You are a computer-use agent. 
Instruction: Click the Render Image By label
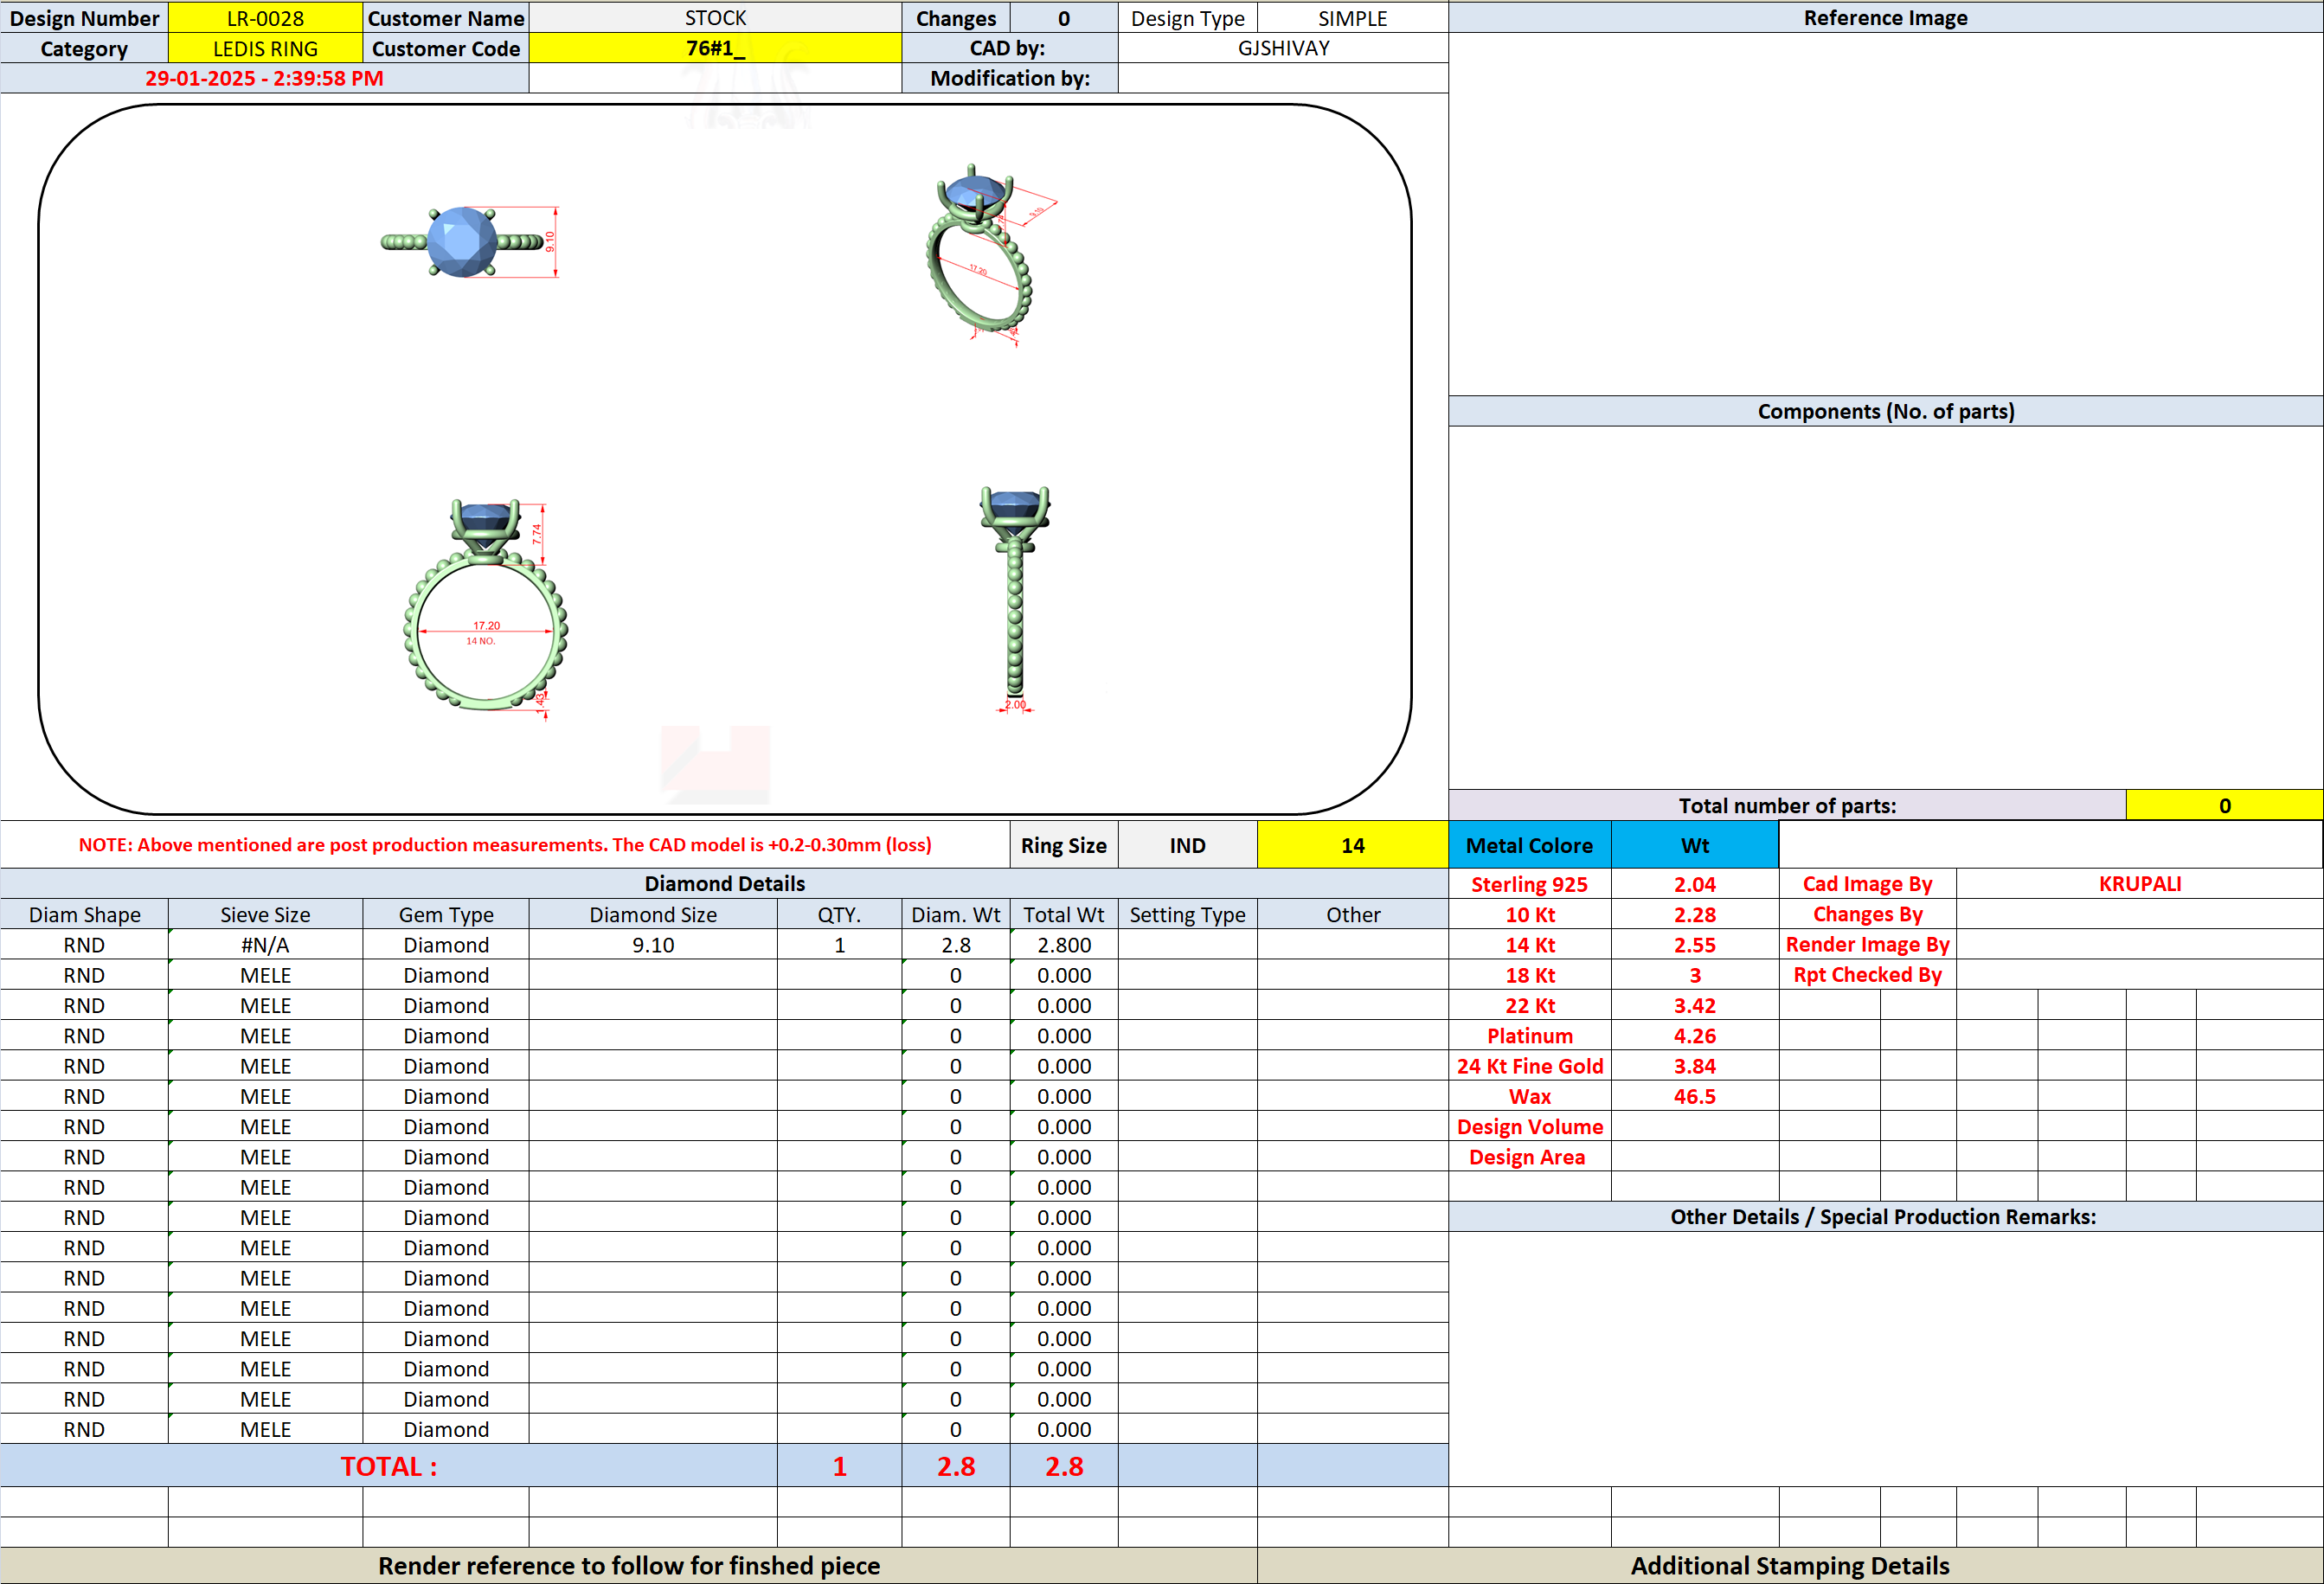[x=1867, y=945]
